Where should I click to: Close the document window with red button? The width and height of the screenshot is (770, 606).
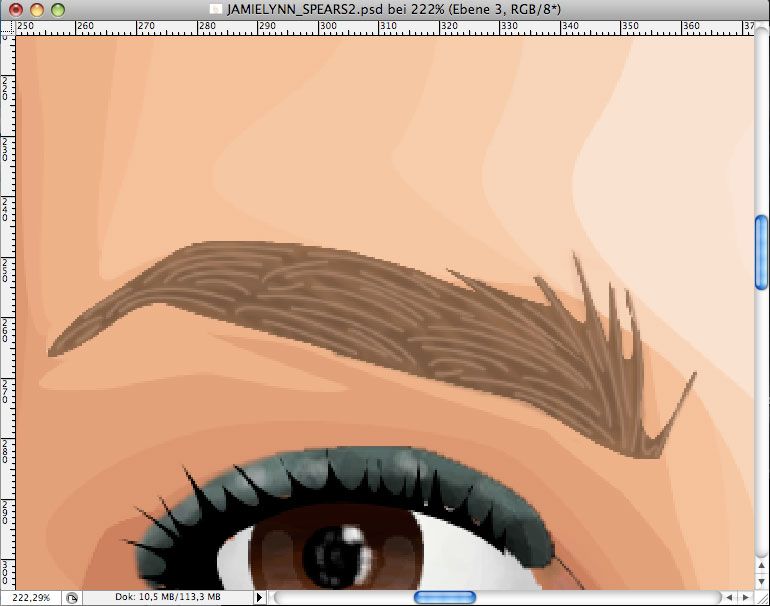coord(16,9)
